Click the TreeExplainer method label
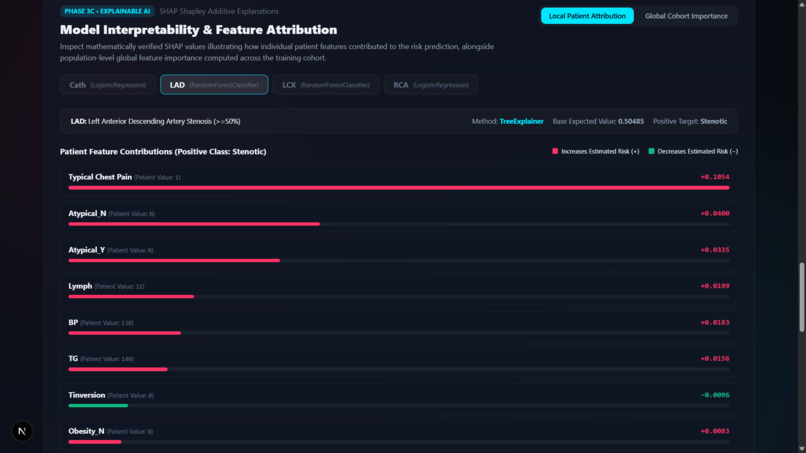The image size is (806, 453). tap(521, 121)
